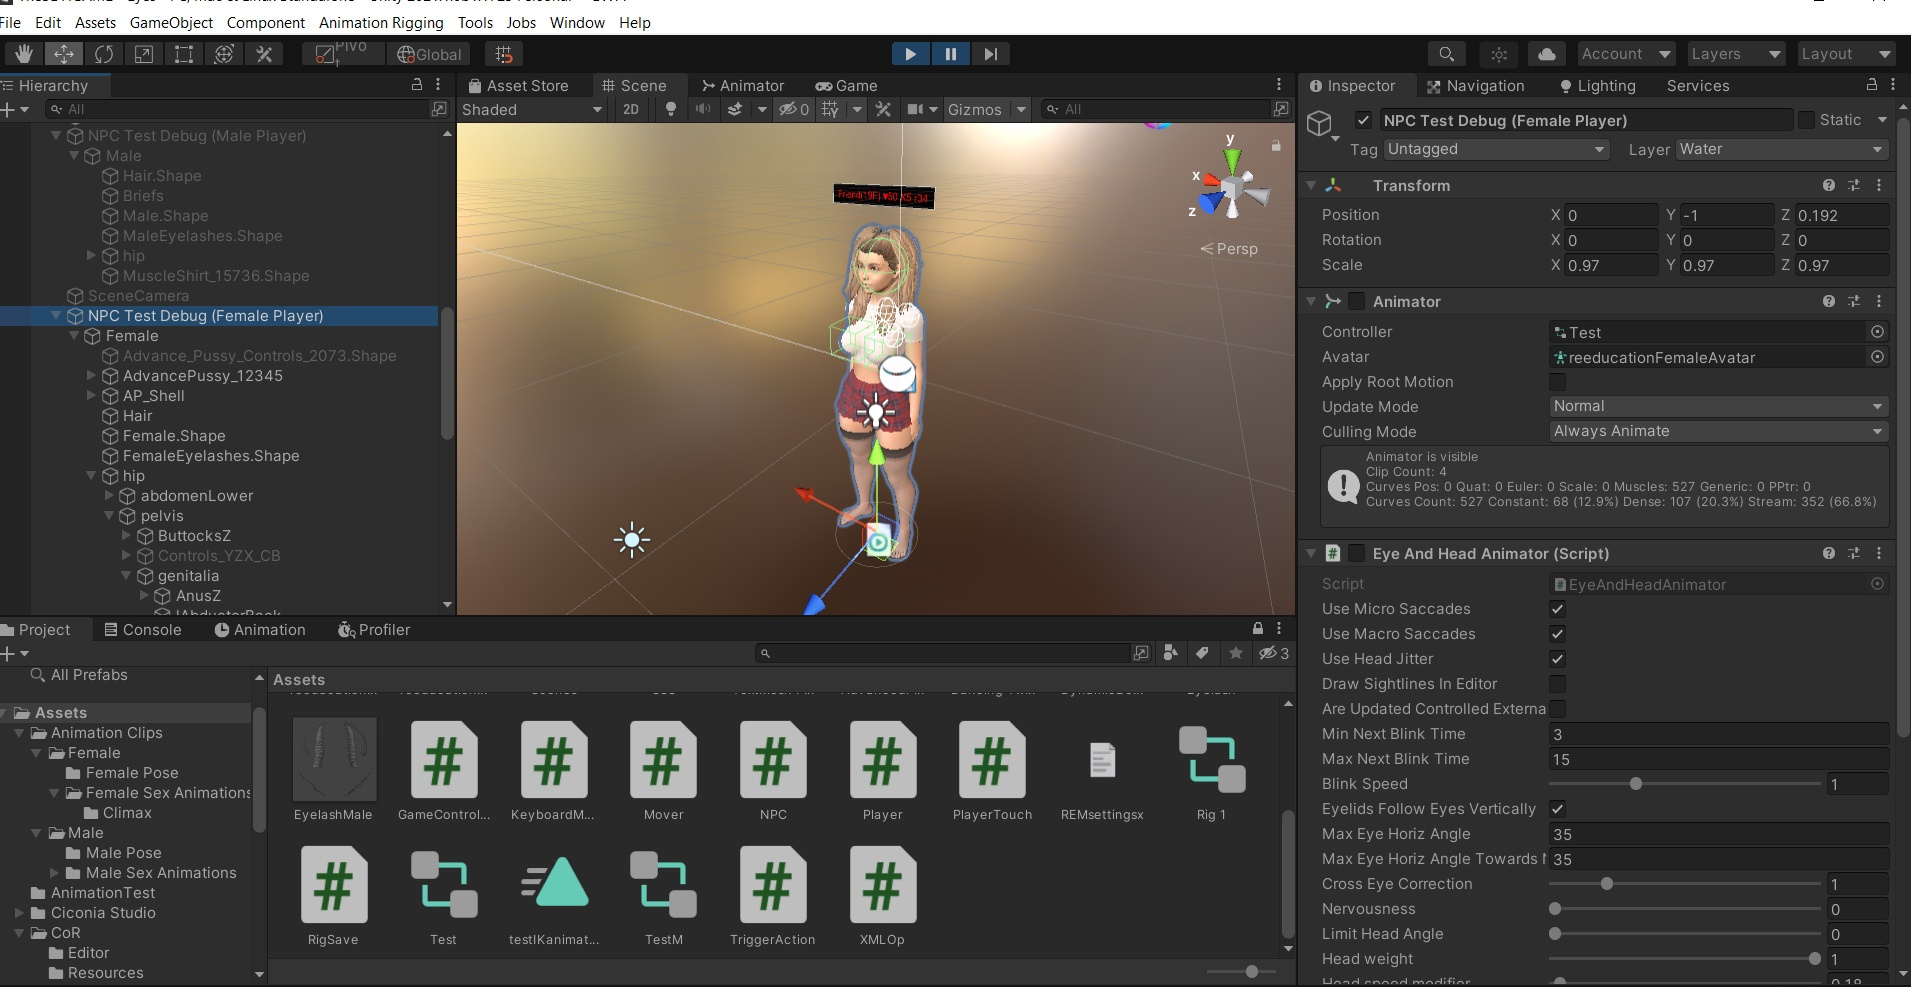Pick a Controller using the object selector
Viewport: 1911px width, 987px height.
coord(1877,332)
